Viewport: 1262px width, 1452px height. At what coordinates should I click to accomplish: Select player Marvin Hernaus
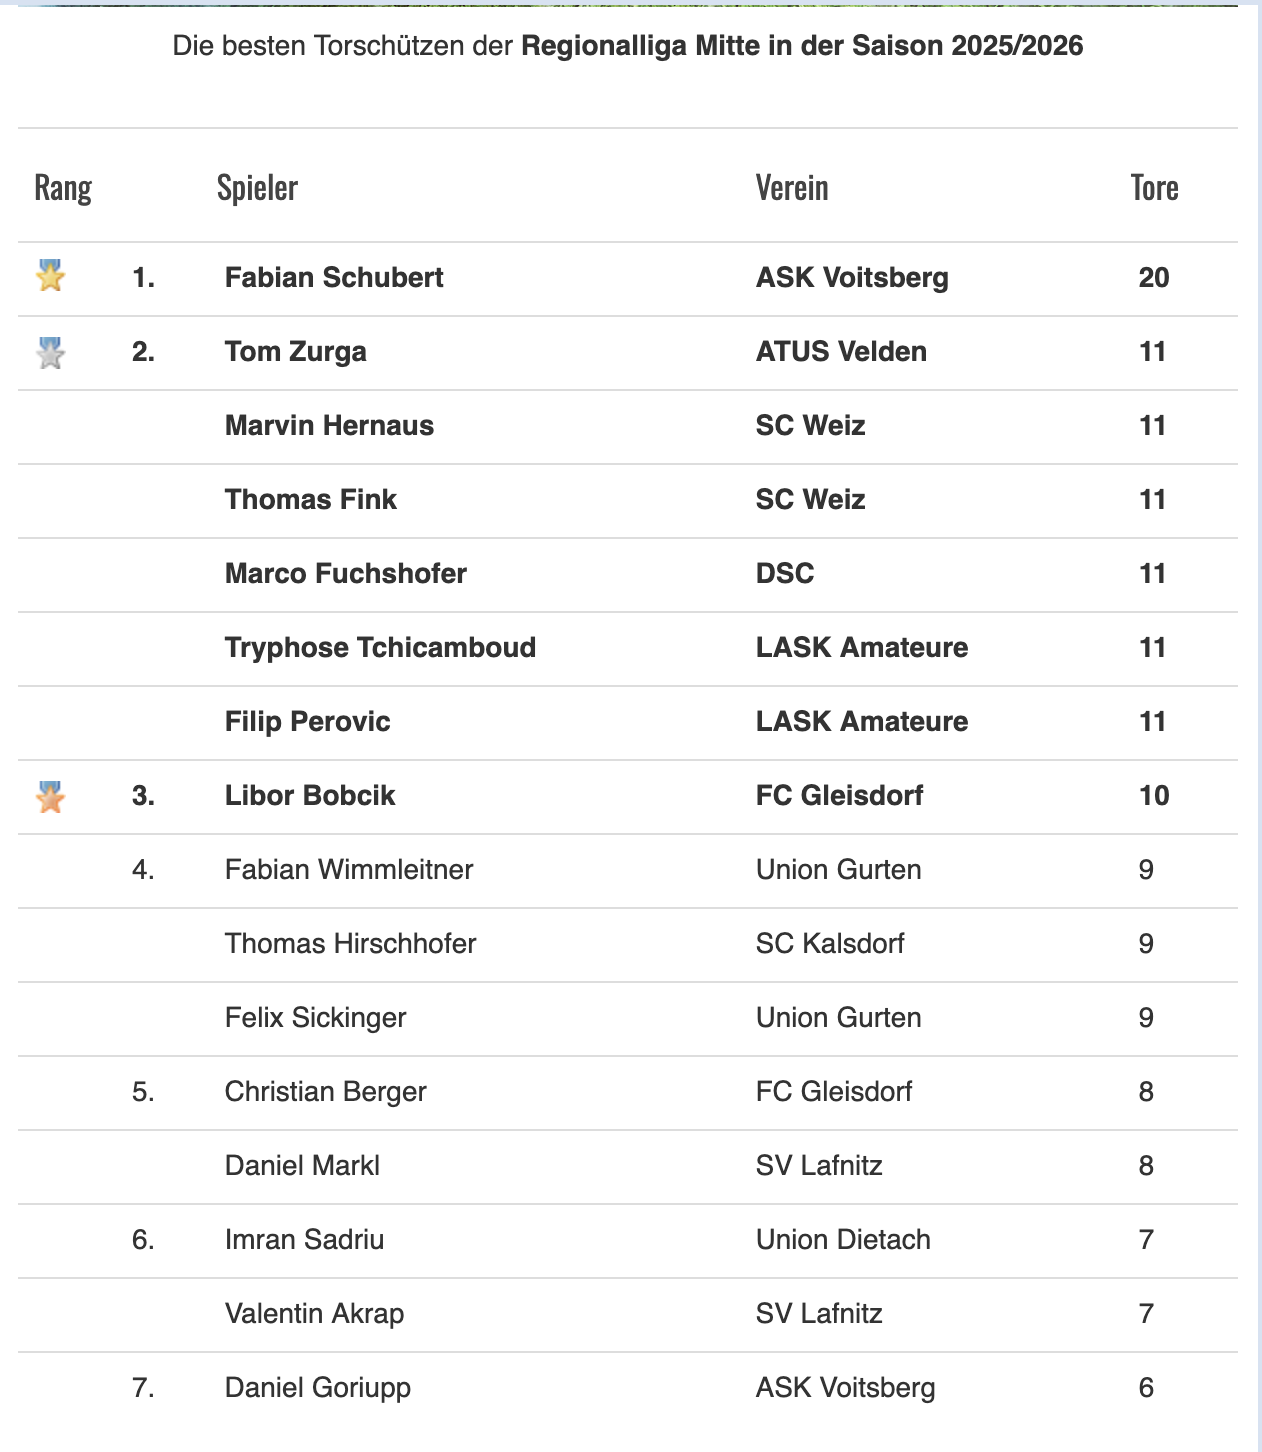point(329,425)
